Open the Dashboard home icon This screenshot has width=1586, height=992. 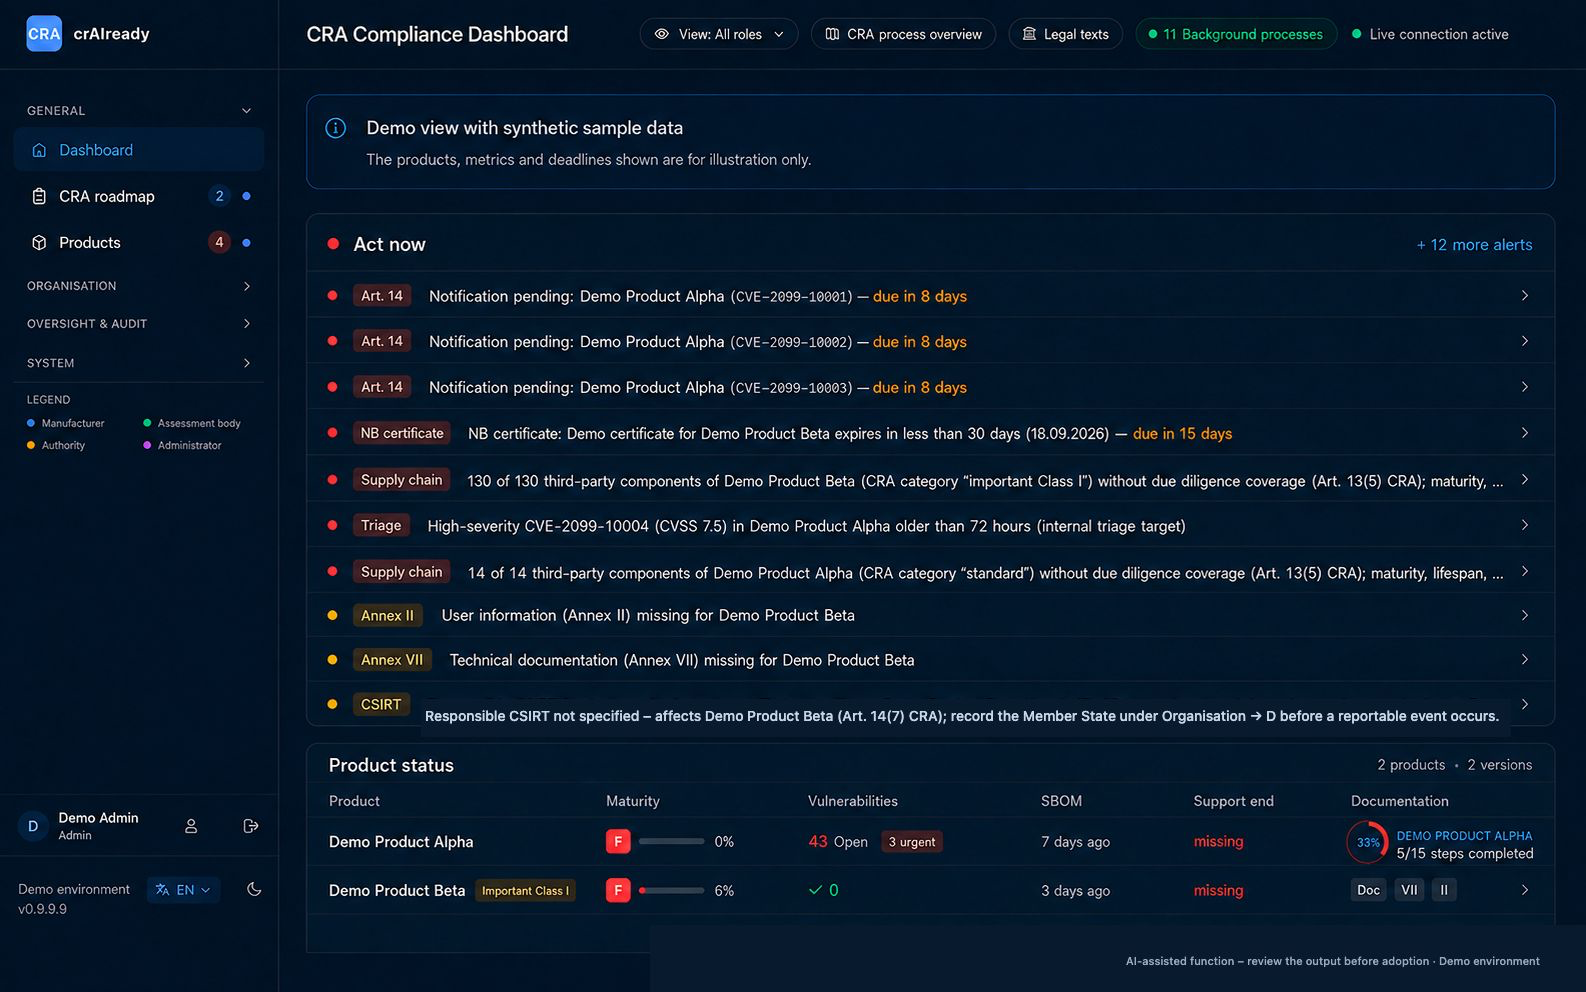pyautogui.click(x=39, y=150)
